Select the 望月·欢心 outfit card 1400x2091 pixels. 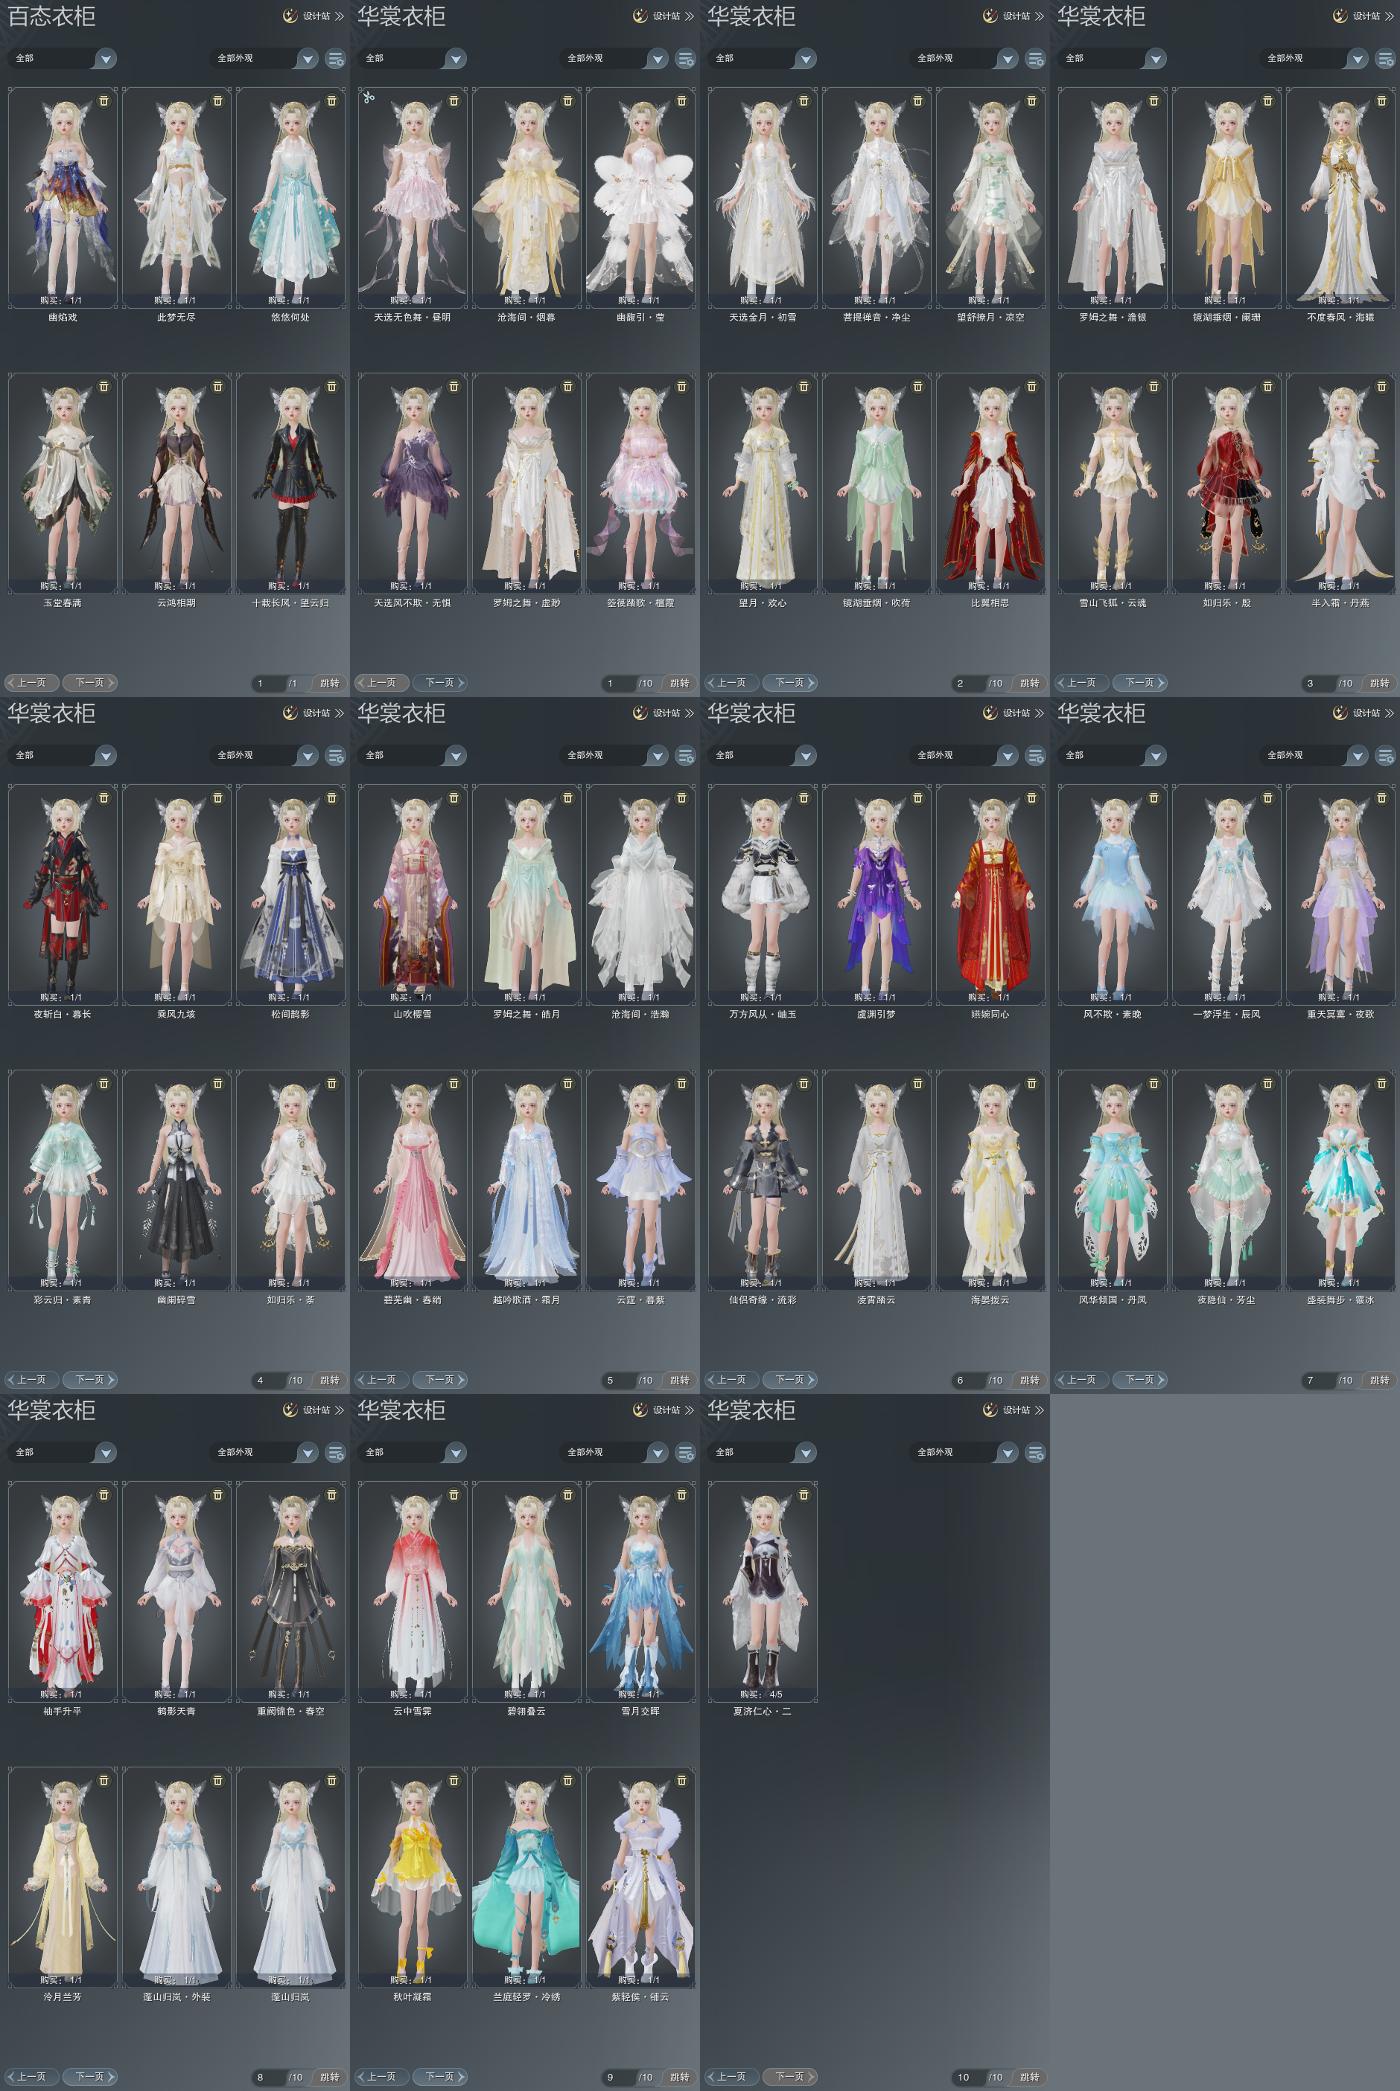coord(763,483)
